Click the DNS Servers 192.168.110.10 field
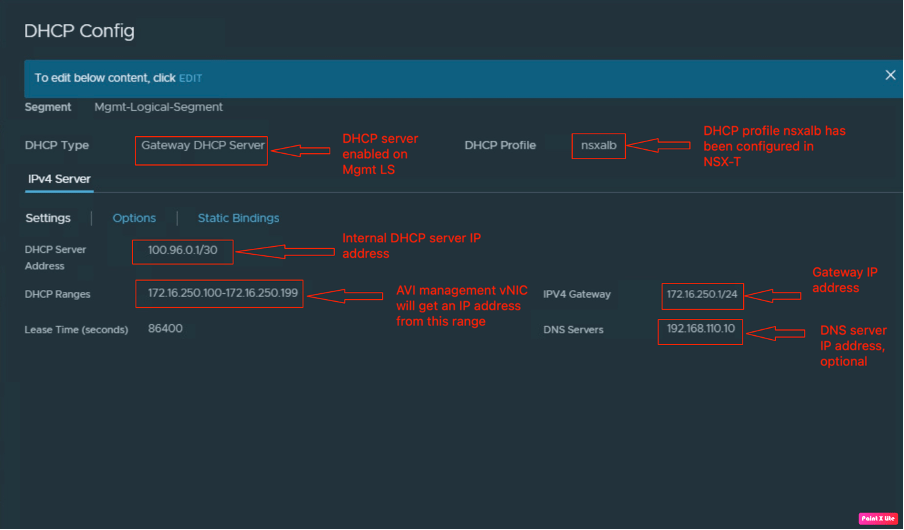Screen dimensions: 904x530 click(700, 329)
